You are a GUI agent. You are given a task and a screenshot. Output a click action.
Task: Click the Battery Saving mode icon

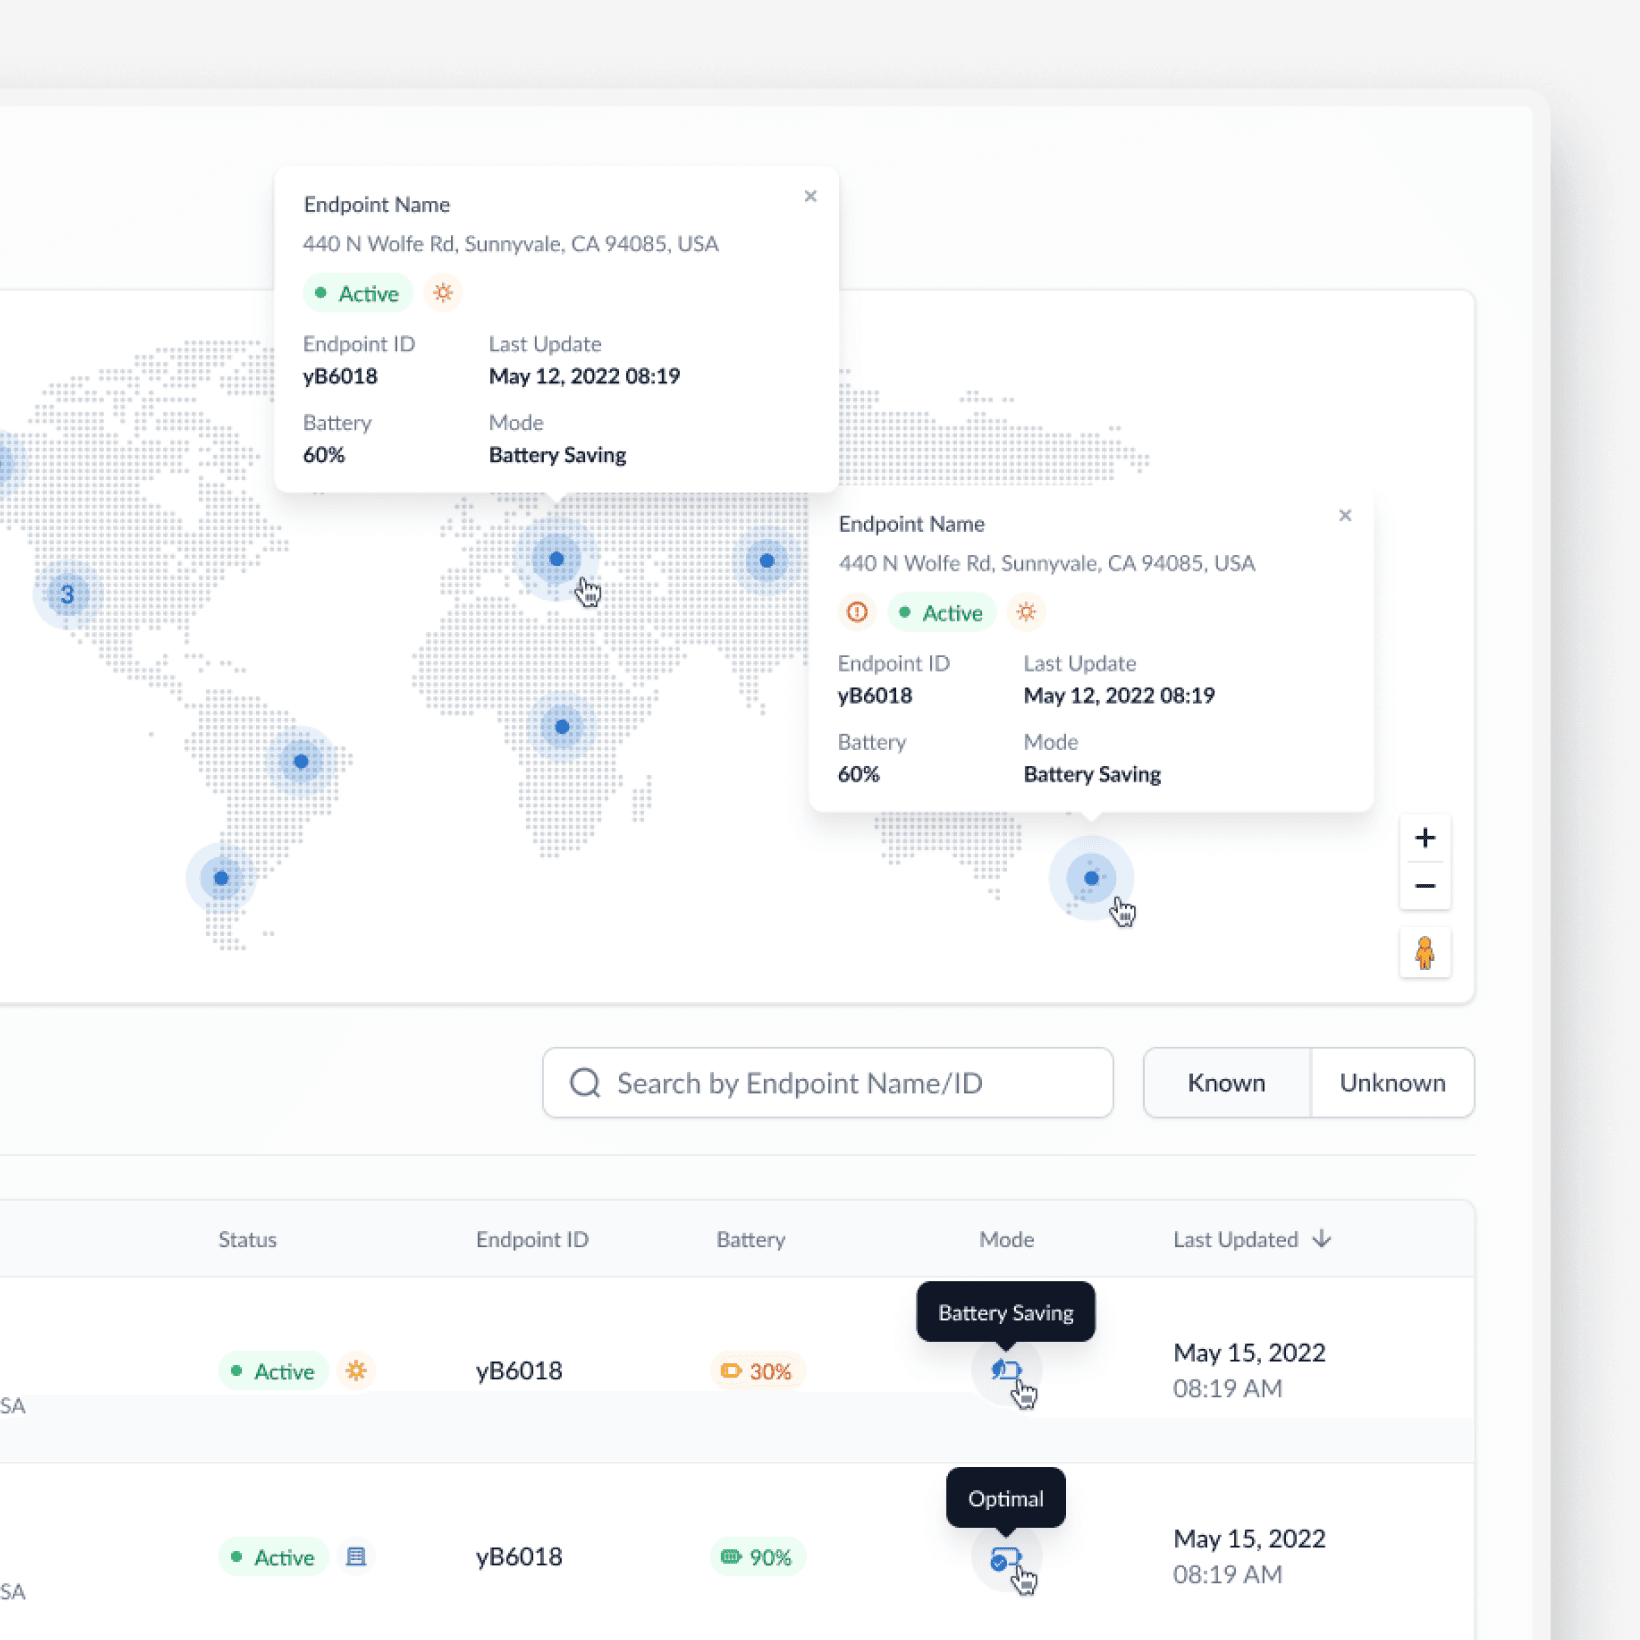pos(1006,1370)
